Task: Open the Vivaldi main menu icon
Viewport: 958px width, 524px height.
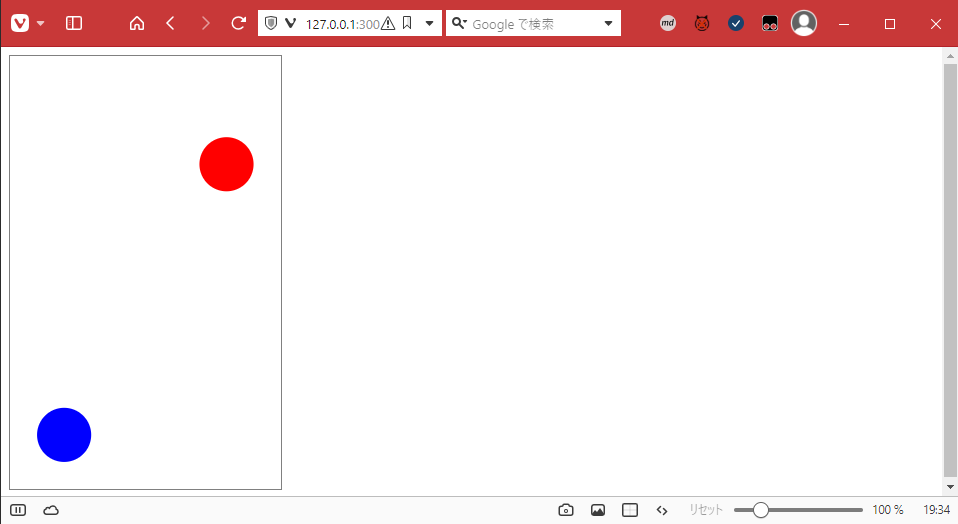Action: pos(20,24)
